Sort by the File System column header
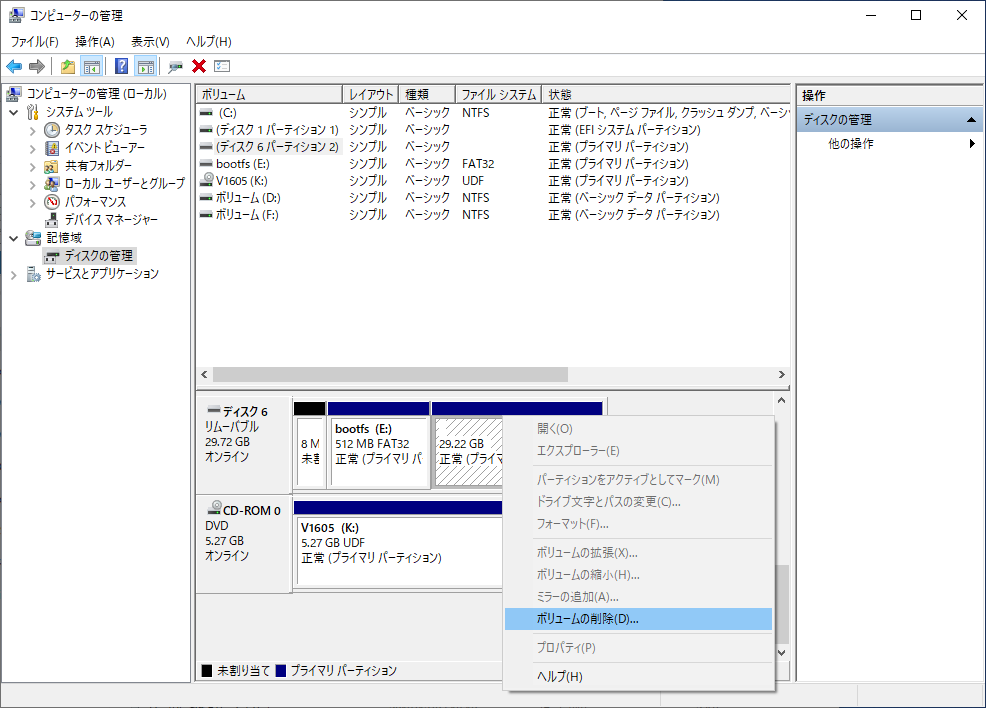 tap(499, 94)
